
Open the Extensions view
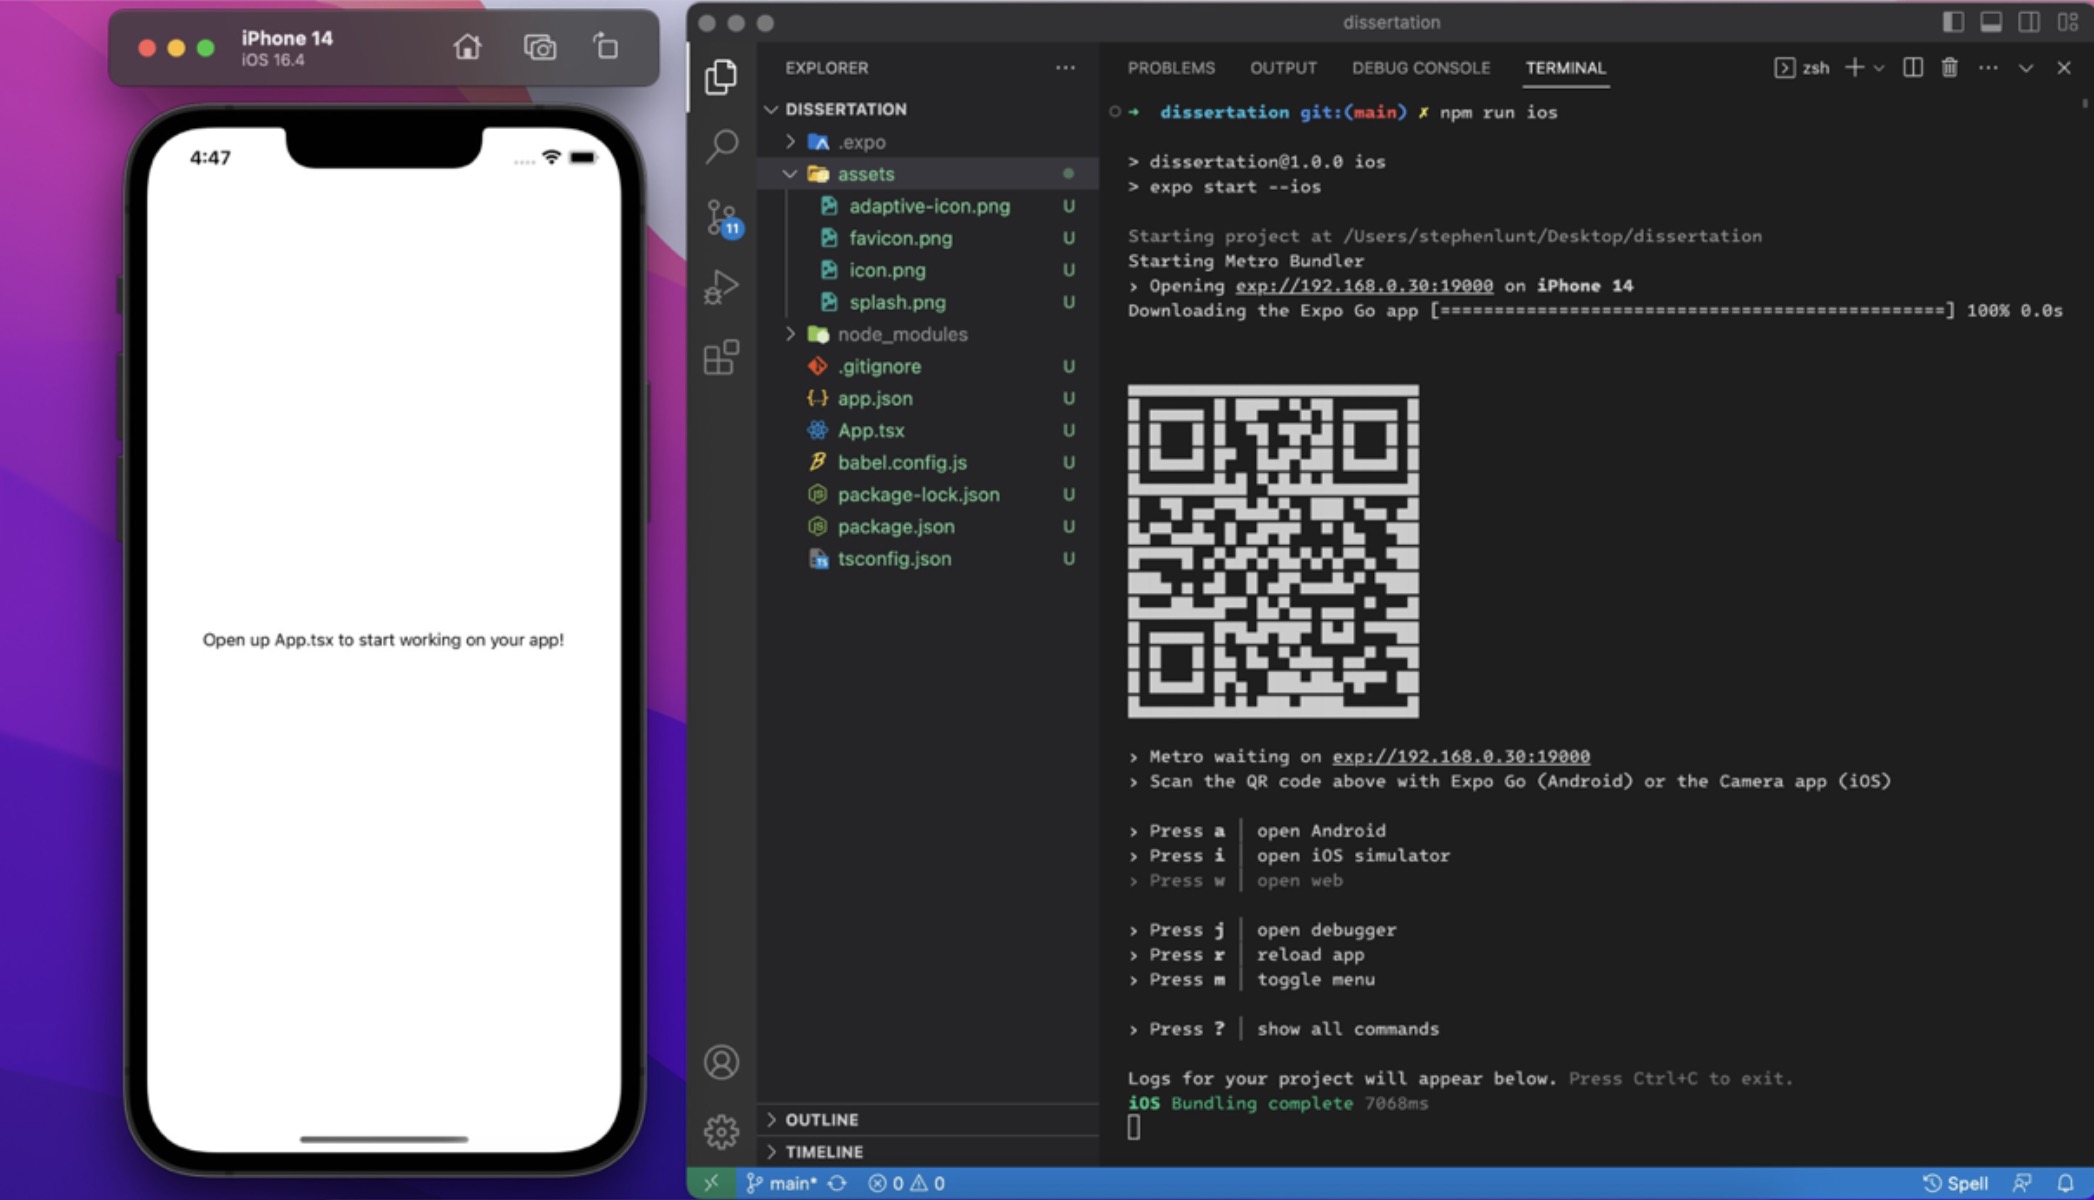(x=722, y=358)
